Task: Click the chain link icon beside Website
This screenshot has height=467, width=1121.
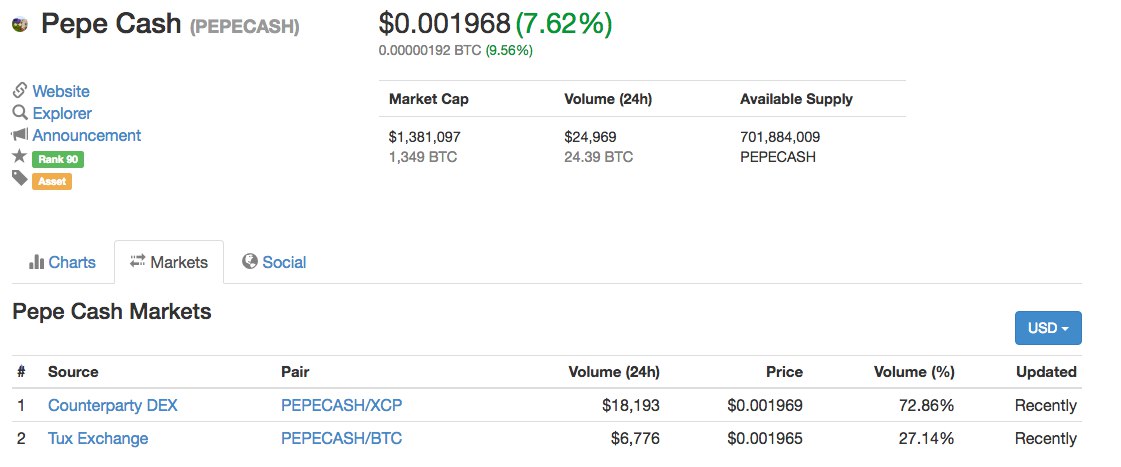Action: click(20, 91)
